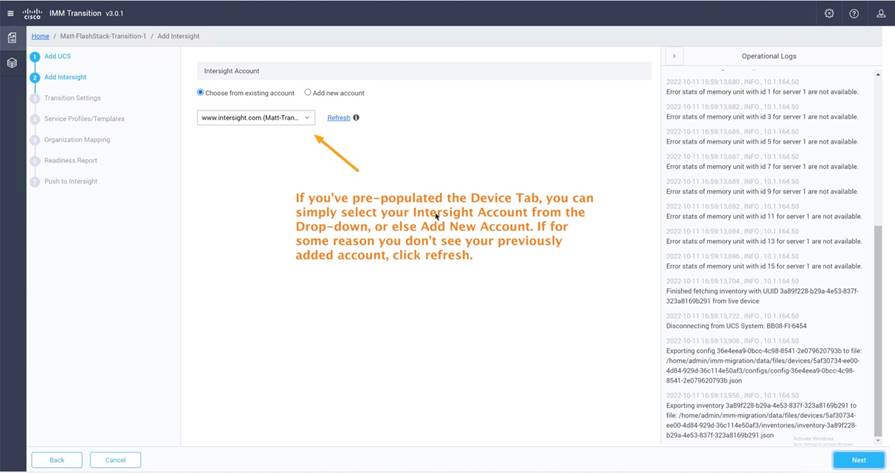Select Organization Mapping step
This screenshot has height=473, width=895.
77,140
